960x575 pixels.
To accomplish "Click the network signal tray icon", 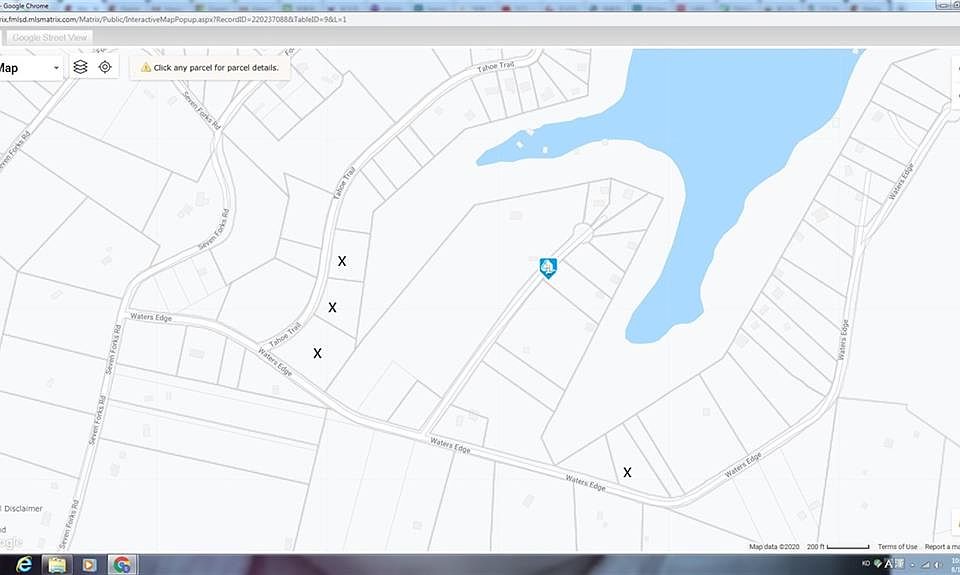I will 926,564.
